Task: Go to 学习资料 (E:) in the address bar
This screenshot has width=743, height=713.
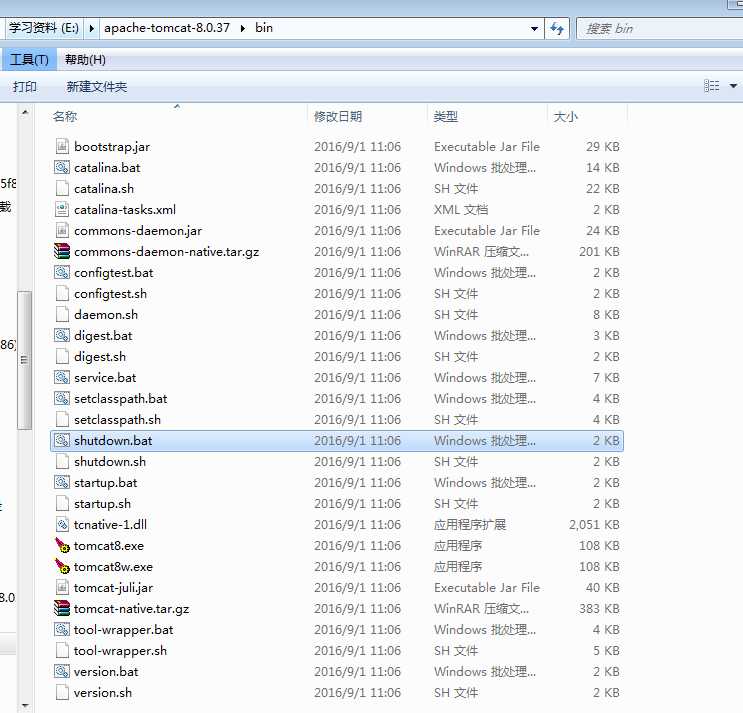Action: [x=44, y=28]
